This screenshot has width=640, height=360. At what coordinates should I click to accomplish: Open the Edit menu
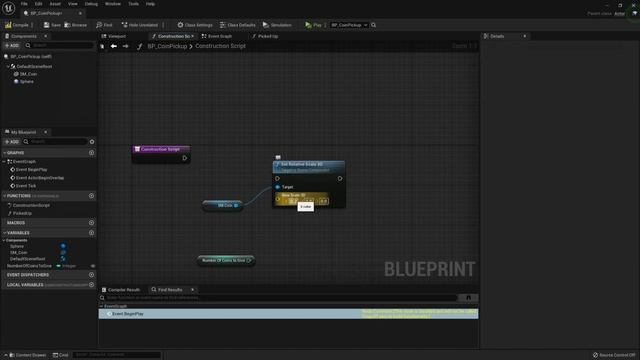point(38,4)
